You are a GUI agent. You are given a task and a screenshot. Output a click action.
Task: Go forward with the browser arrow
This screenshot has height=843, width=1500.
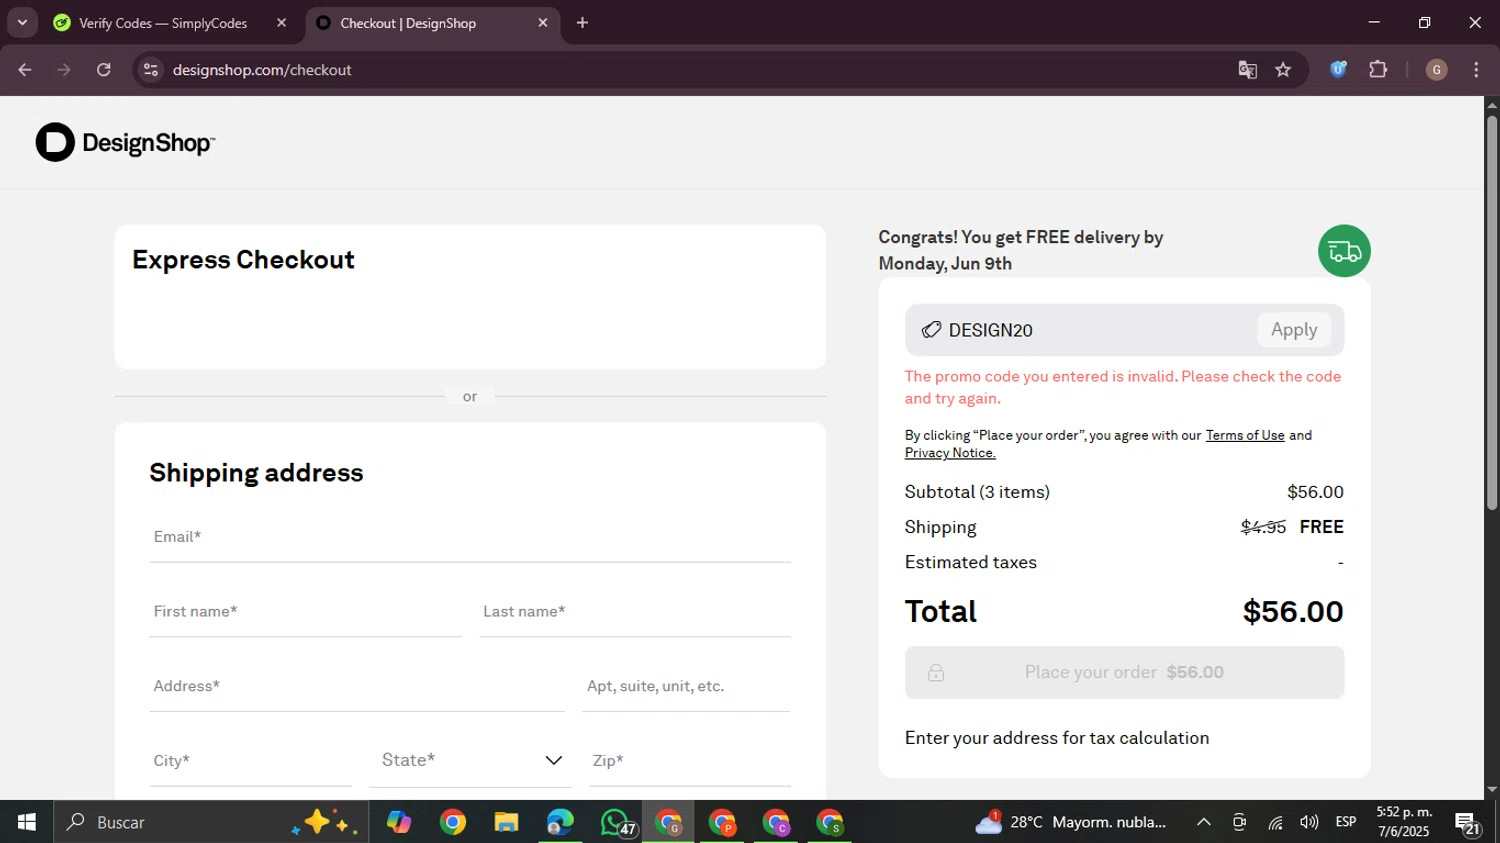[64, 70]
